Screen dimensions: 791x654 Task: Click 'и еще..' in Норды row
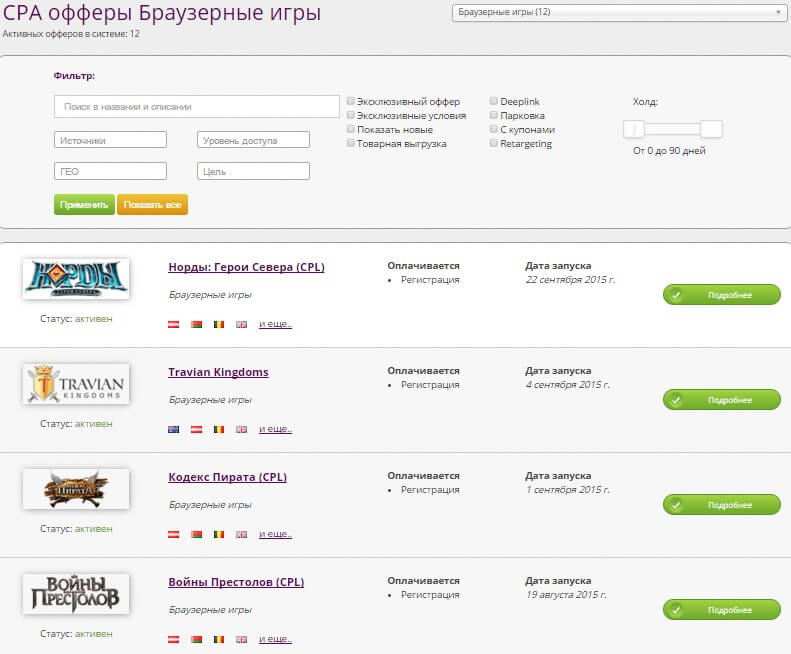pos(275,324)
